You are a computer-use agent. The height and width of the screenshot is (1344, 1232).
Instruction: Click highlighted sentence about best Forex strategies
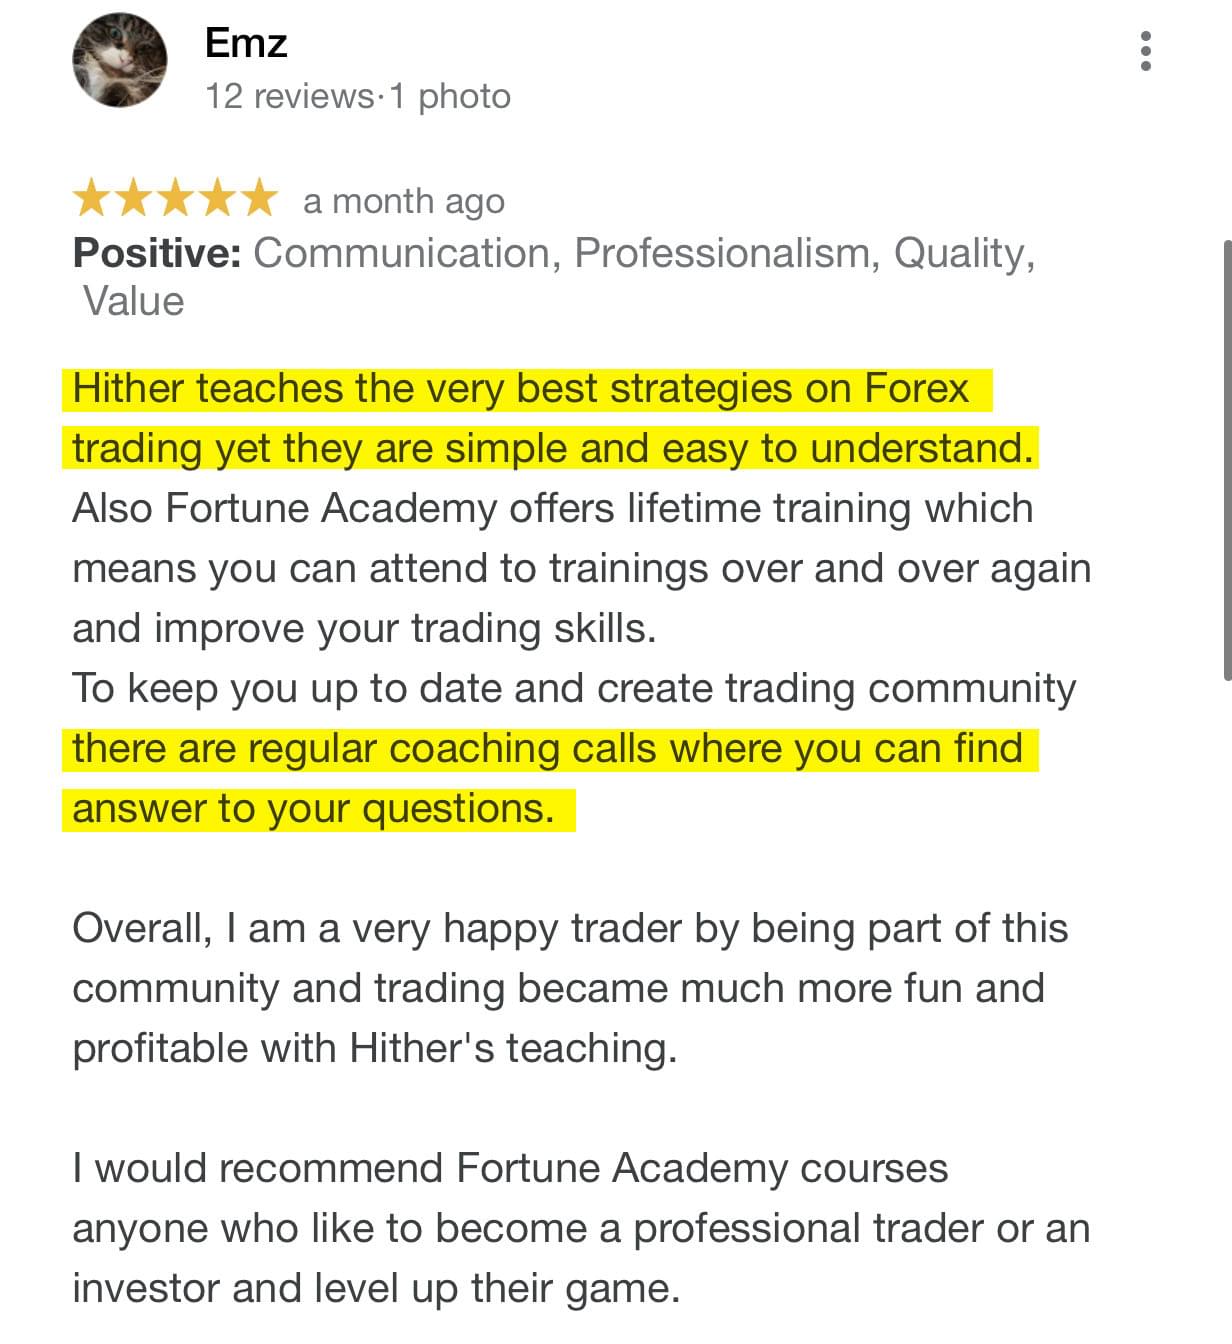point(552,418)
